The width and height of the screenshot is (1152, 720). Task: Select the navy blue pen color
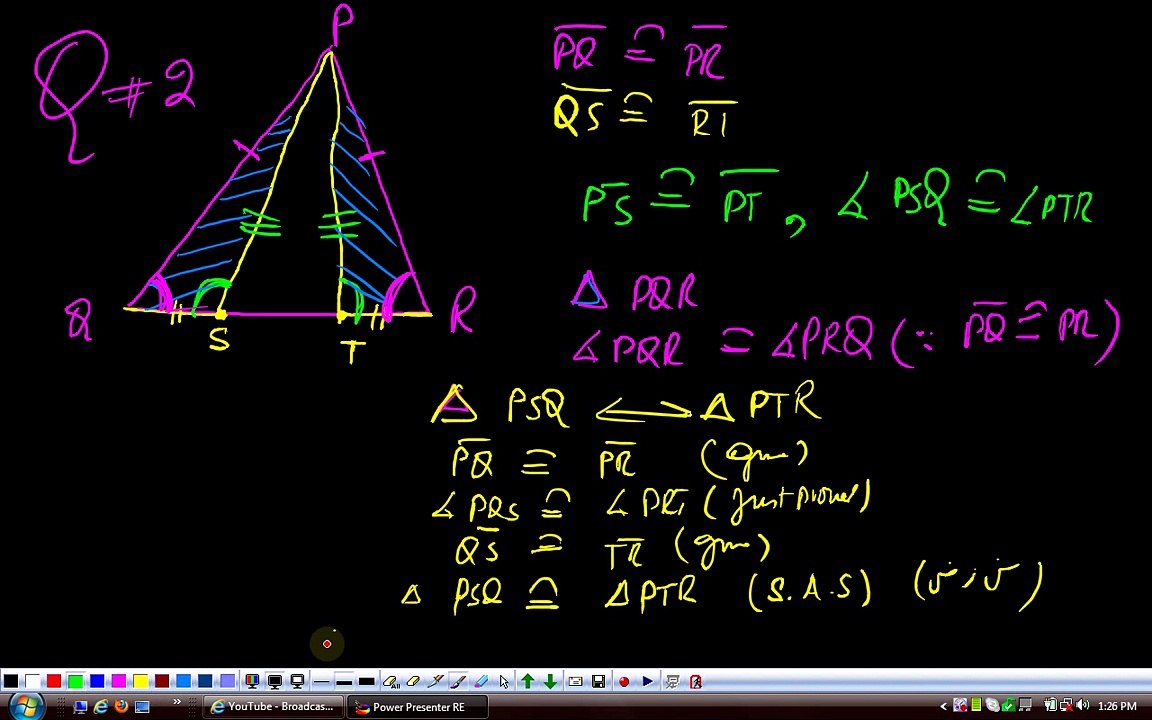coord(205,681)
